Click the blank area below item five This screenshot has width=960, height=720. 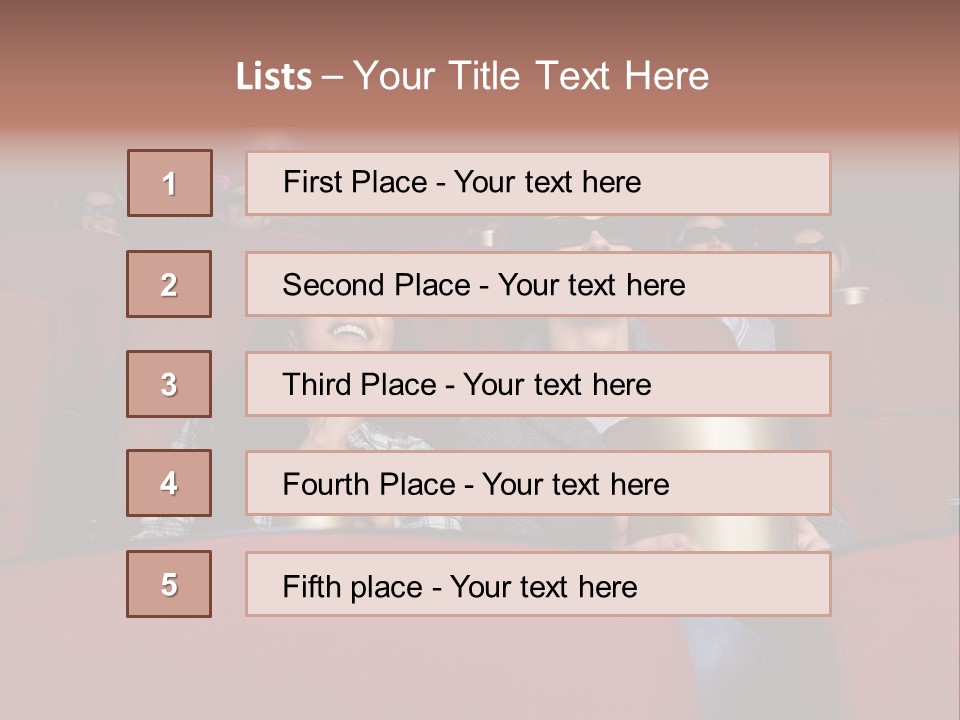tap(480, 670)
